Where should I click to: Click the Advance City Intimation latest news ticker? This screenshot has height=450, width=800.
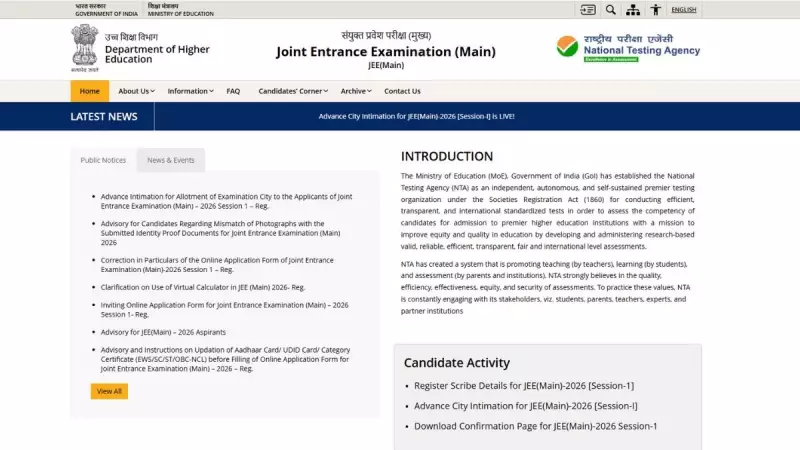[416, 116]
